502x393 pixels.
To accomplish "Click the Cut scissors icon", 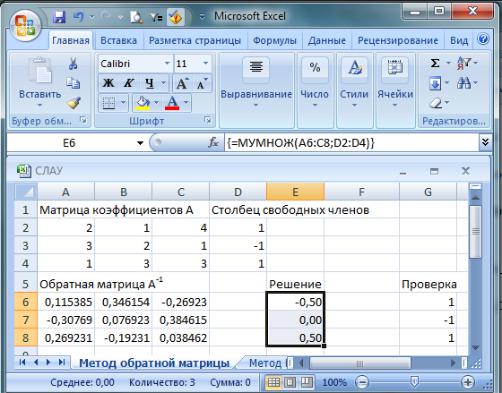I will 73,63.
